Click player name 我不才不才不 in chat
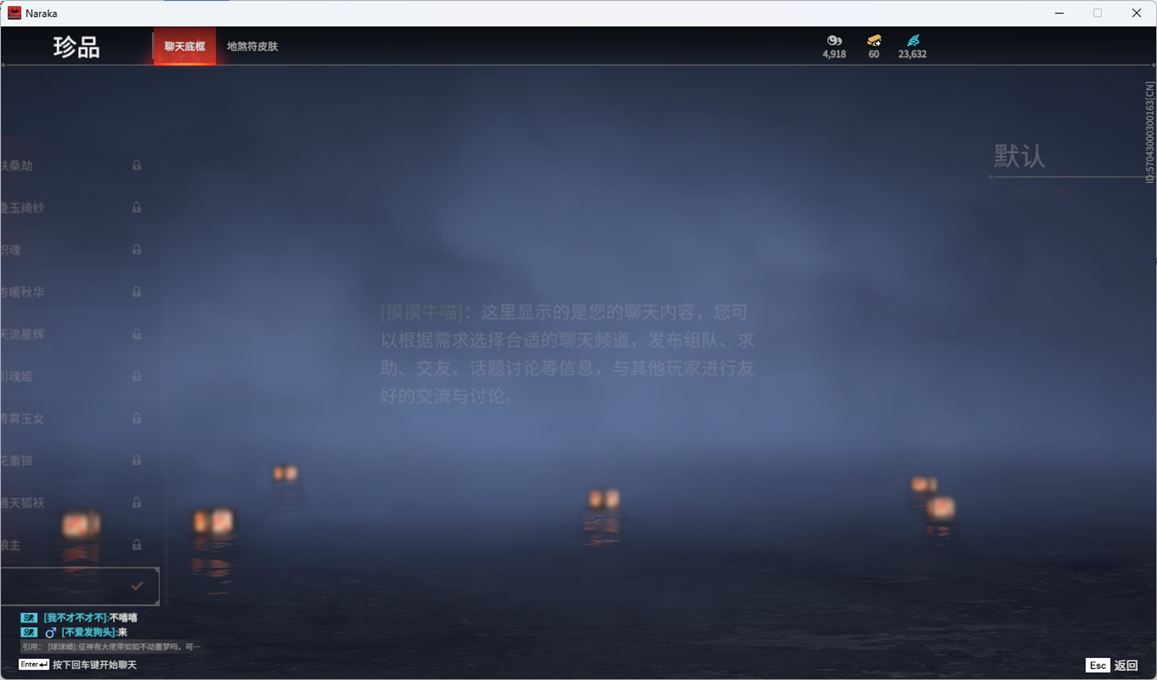Screen dimensions: 1157x680 pyautogui.click(x=75, y=617)
